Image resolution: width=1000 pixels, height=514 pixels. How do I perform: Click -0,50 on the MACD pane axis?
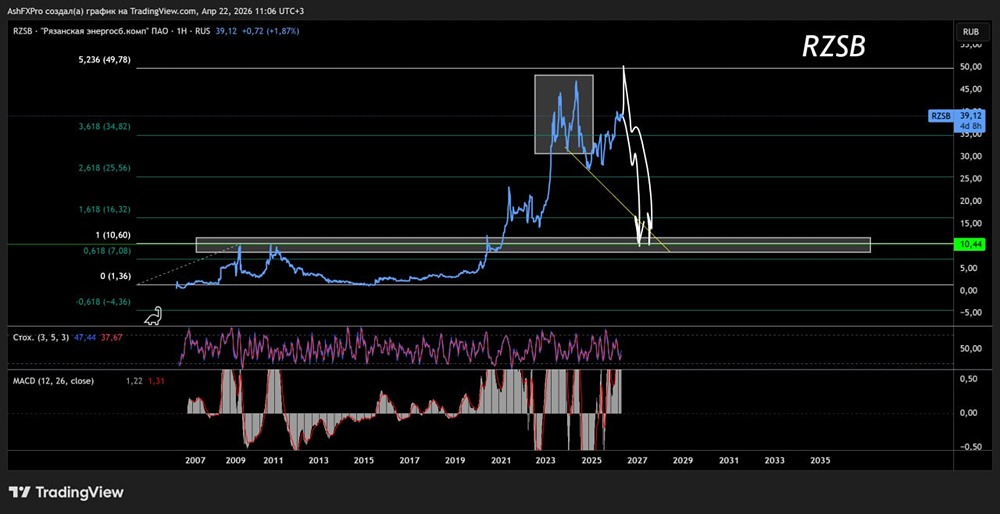click(971, 446)
